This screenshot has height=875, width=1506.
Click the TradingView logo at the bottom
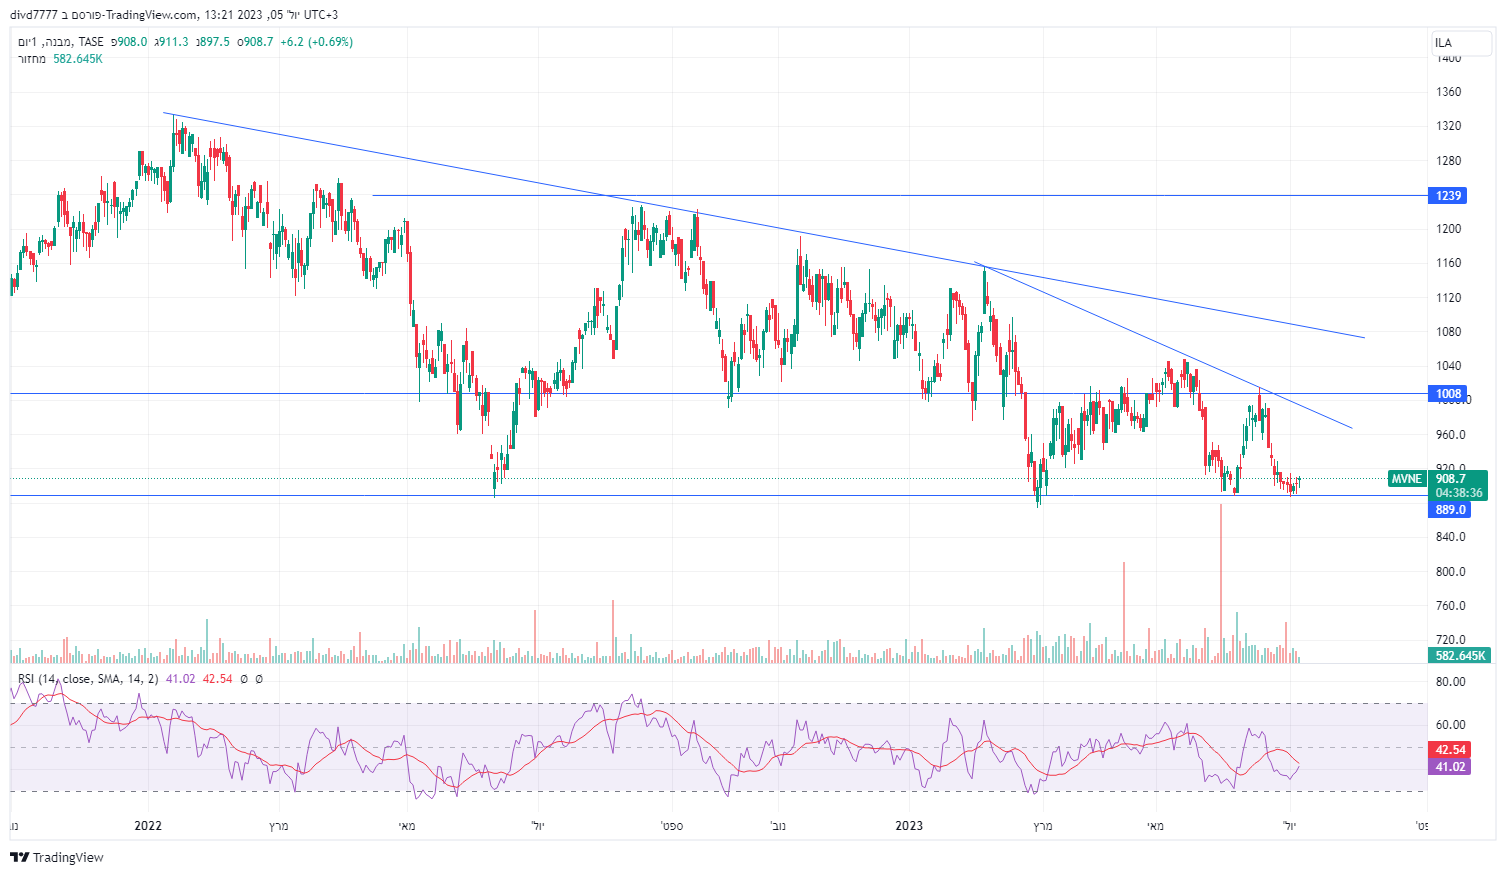tap(57, 857)
